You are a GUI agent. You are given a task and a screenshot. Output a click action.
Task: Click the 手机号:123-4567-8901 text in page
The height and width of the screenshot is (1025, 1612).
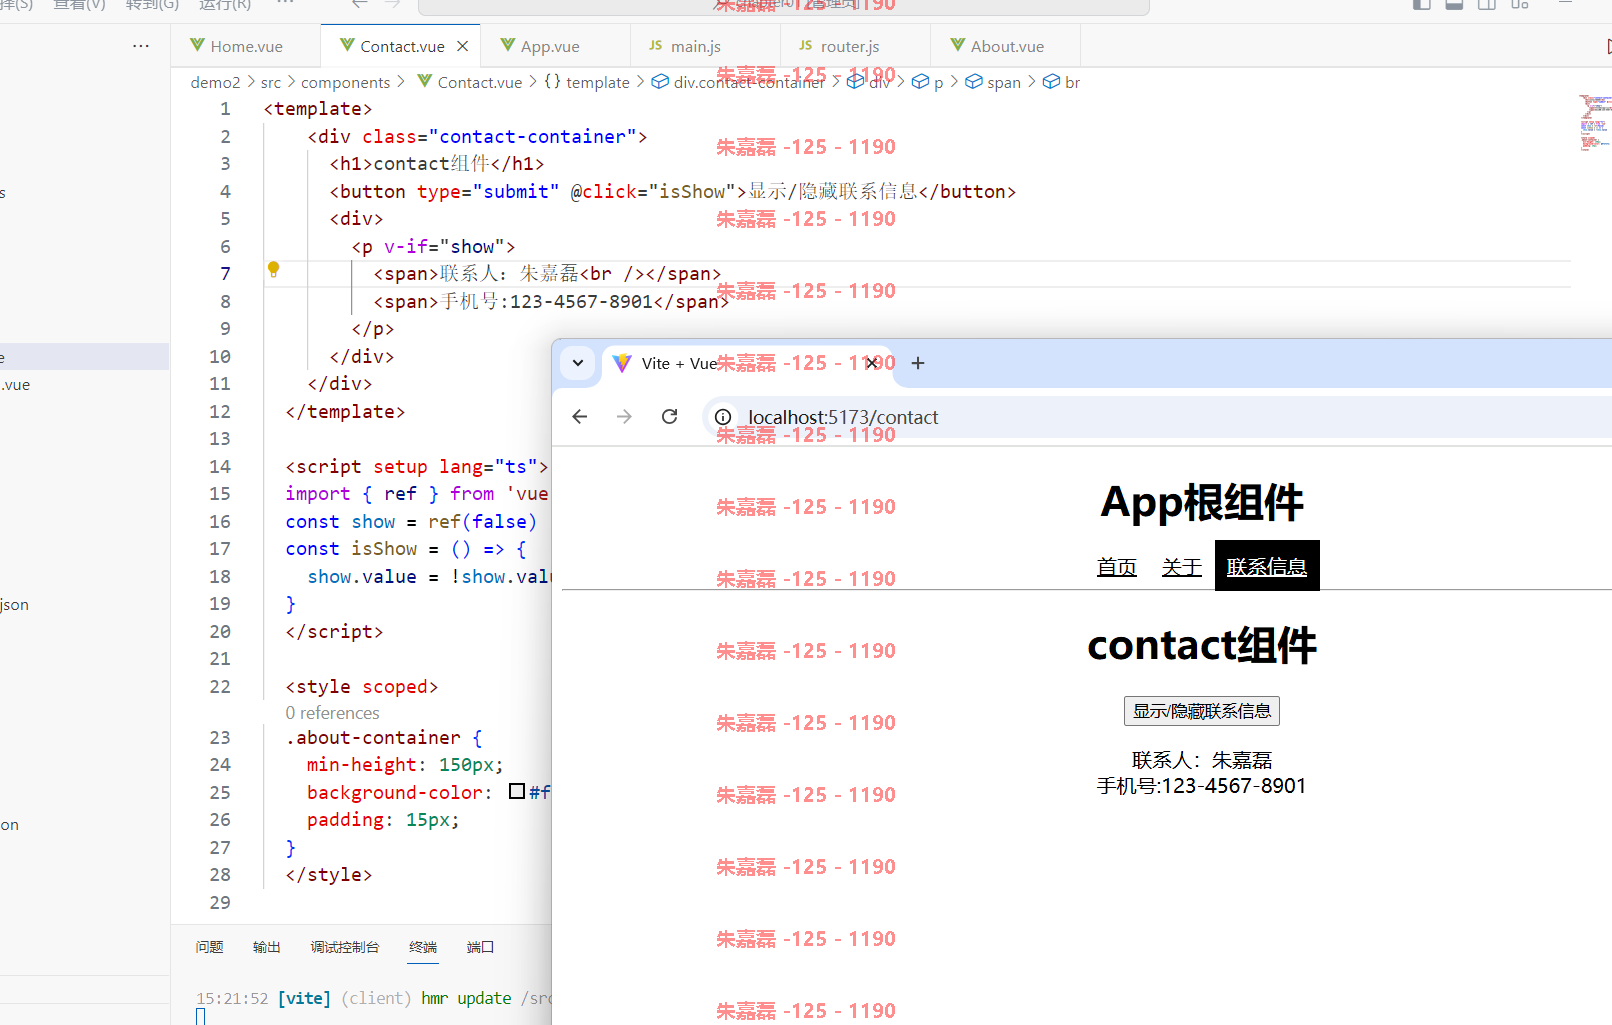tap(1202, 786)
